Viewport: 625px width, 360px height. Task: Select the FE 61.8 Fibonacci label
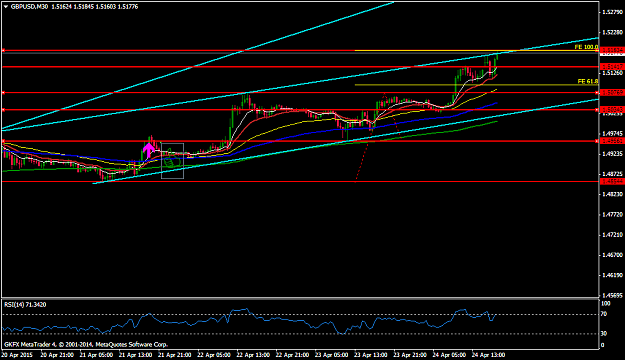(588, 81)
